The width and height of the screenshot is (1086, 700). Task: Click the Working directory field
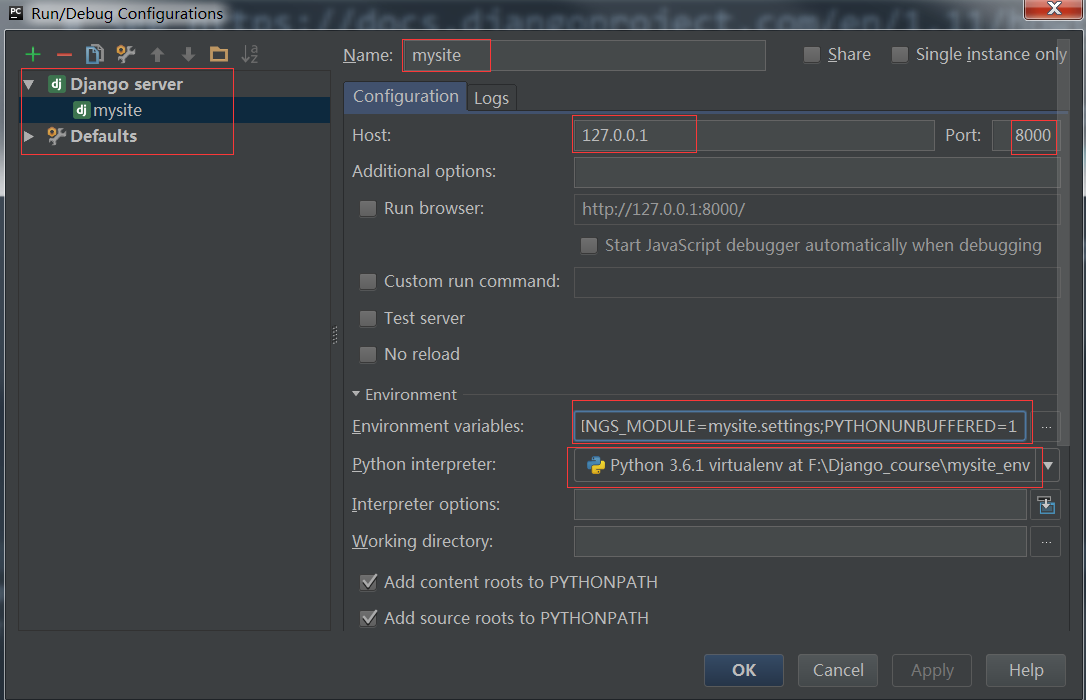pyautogui.click(x=800, y=541)
